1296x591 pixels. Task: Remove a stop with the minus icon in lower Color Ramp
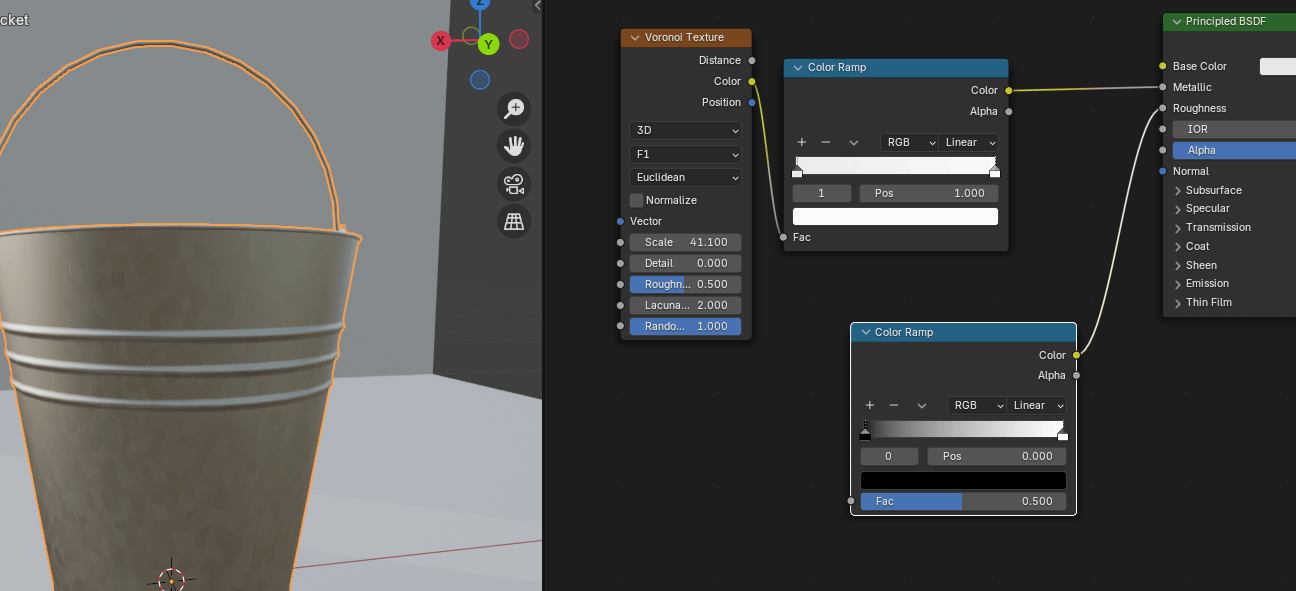894,405
